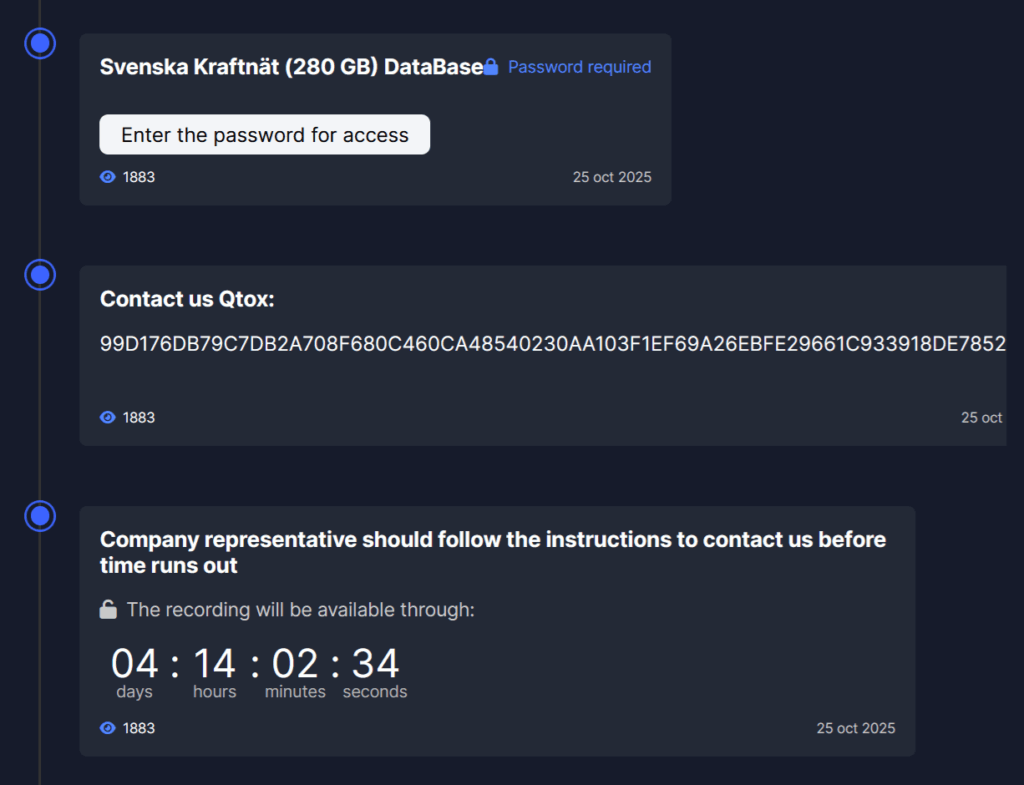Click the Password required link

579,67
